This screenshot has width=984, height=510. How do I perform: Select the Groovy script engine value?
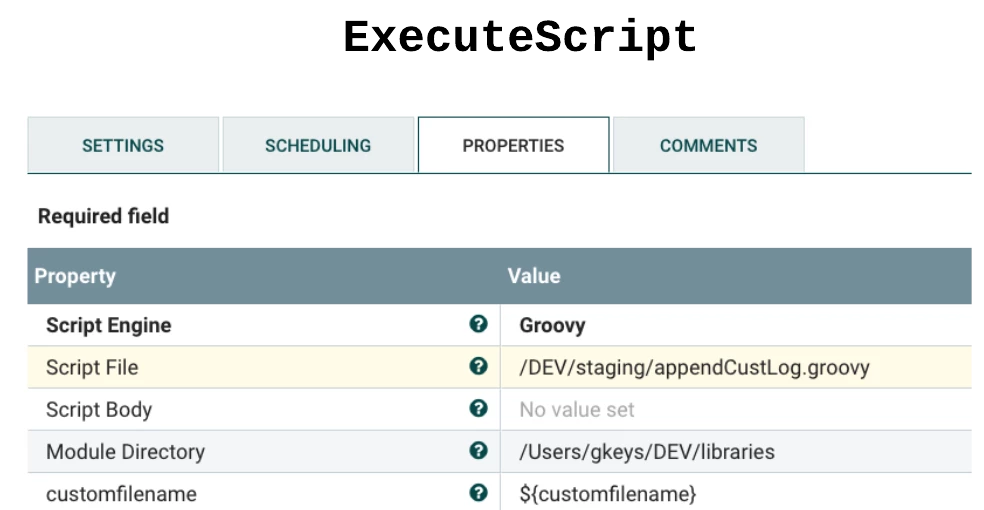pyautogui.click(x=552, y=325)
